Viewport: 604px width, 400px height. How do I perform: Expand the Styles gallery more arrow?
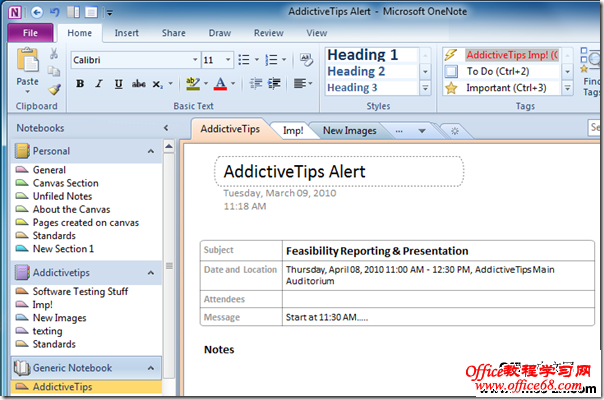click(x=425, y=88)
